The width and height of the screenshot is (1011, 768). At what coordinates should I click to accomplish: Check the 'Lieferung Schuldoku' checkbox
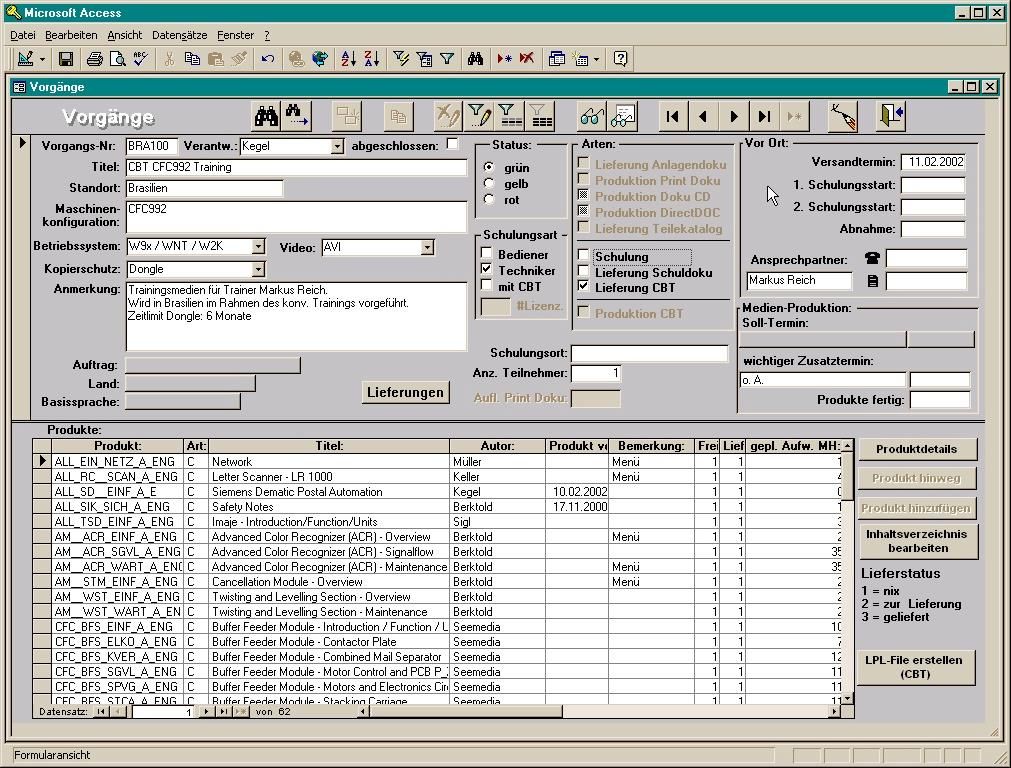click(584, 272)
